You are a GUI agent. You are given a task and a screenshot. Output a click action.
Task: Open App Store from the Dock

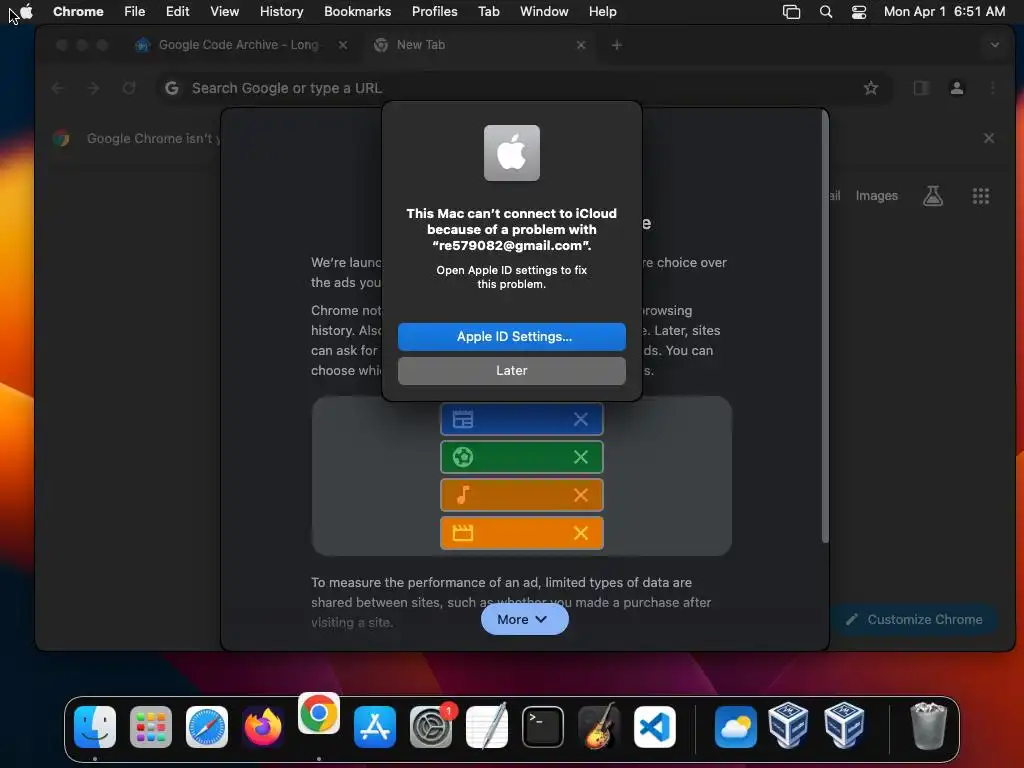coord(375,727)
